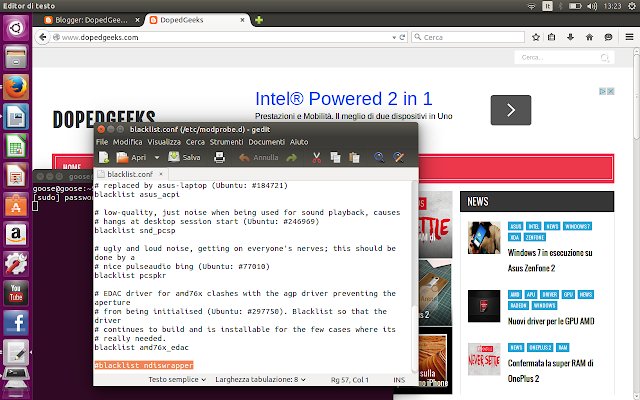Copy the selection in the gedit toolbar
This screenshot has width=640, height=400.
[336, 158]
